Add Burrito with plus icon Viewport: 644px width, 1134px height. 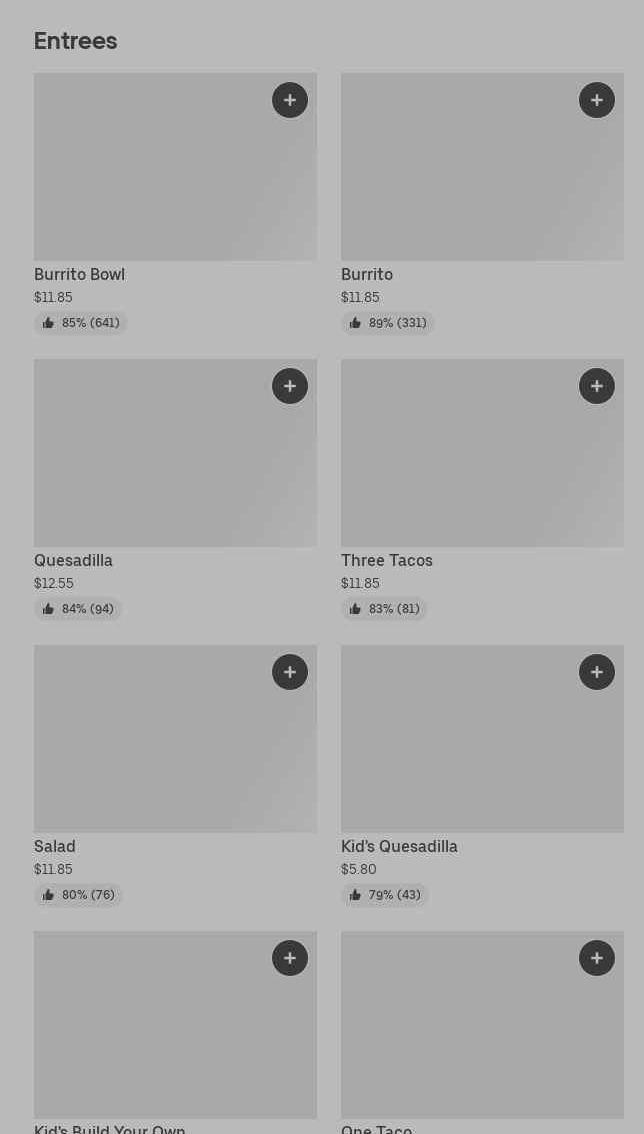point(597,100)
